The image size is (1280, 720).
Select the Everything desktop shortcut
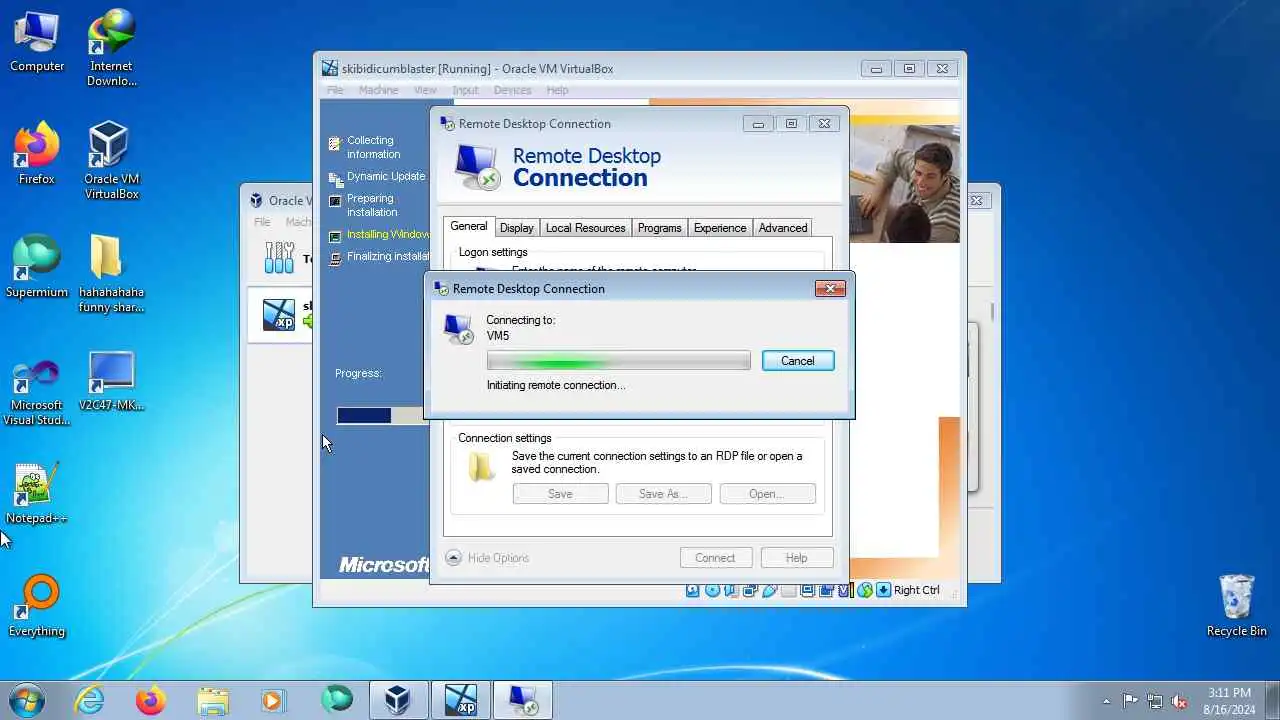coord(37,606)
